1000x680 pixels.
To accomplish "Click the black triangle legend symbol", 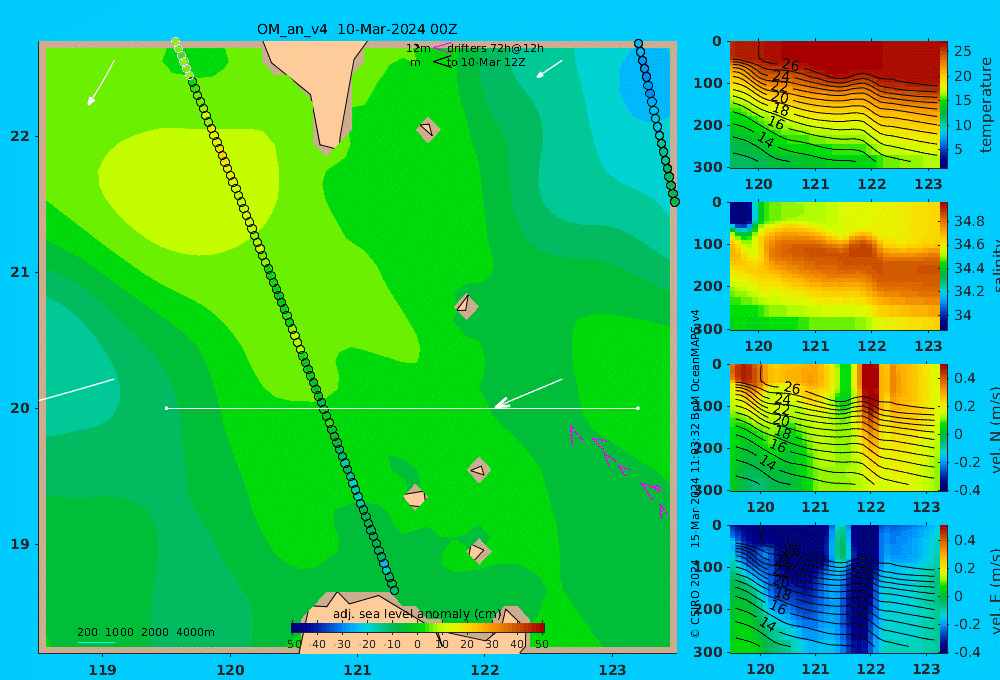I will pyautogui.click(x=441, y=62).
